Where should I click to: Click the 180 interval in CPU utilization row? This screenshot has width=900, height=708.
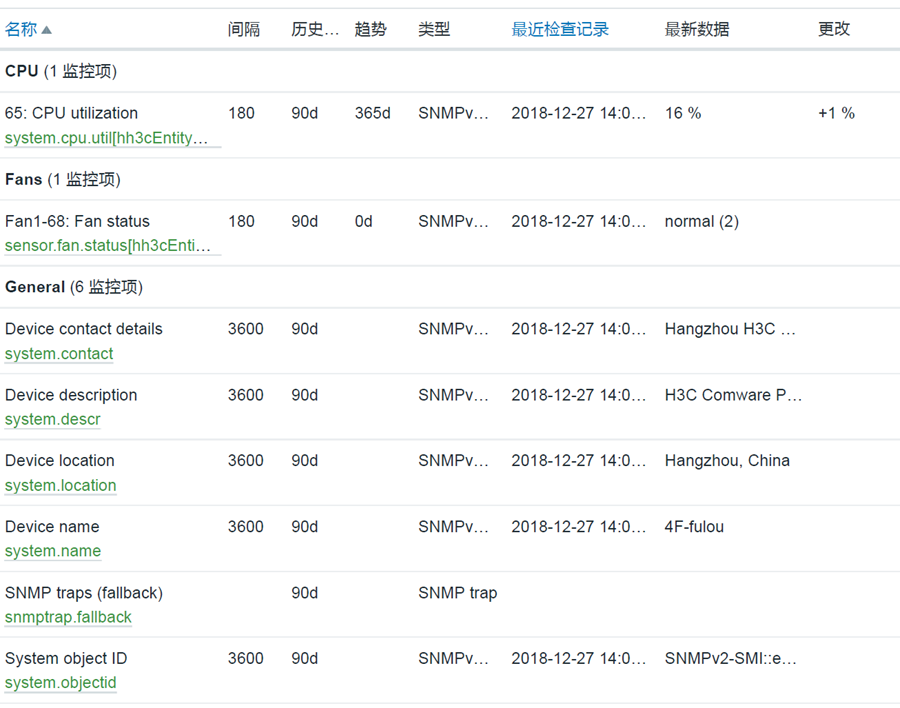pos(241,113)
